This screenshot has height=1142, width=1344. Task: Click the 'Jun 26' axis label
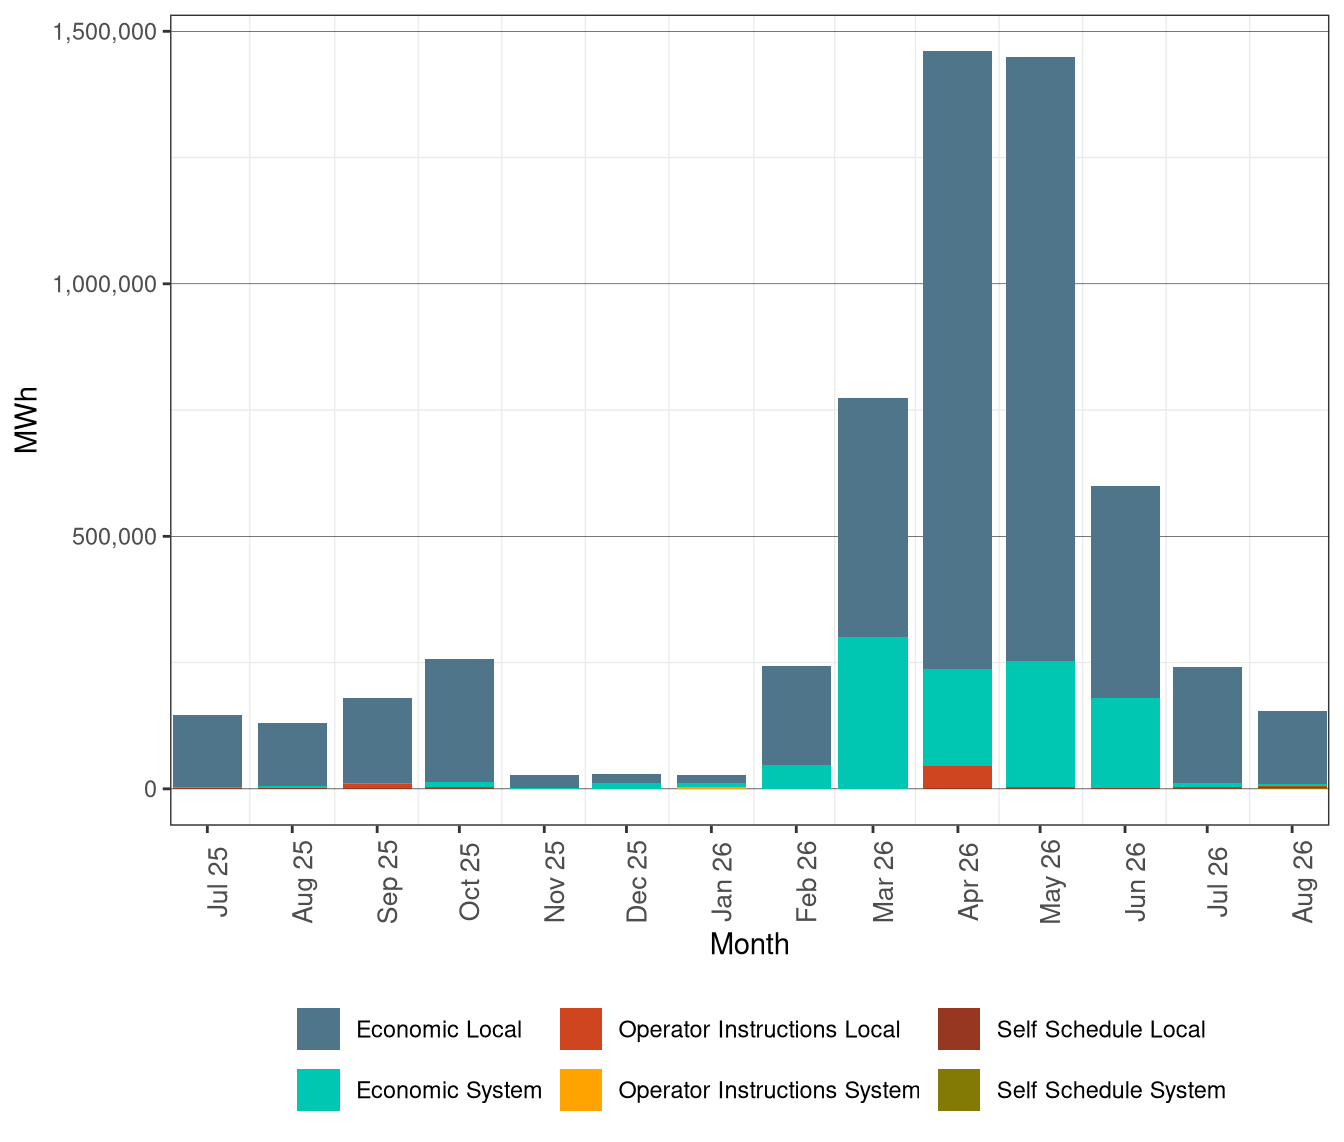pyautogui.click(x=1135, y=881)
